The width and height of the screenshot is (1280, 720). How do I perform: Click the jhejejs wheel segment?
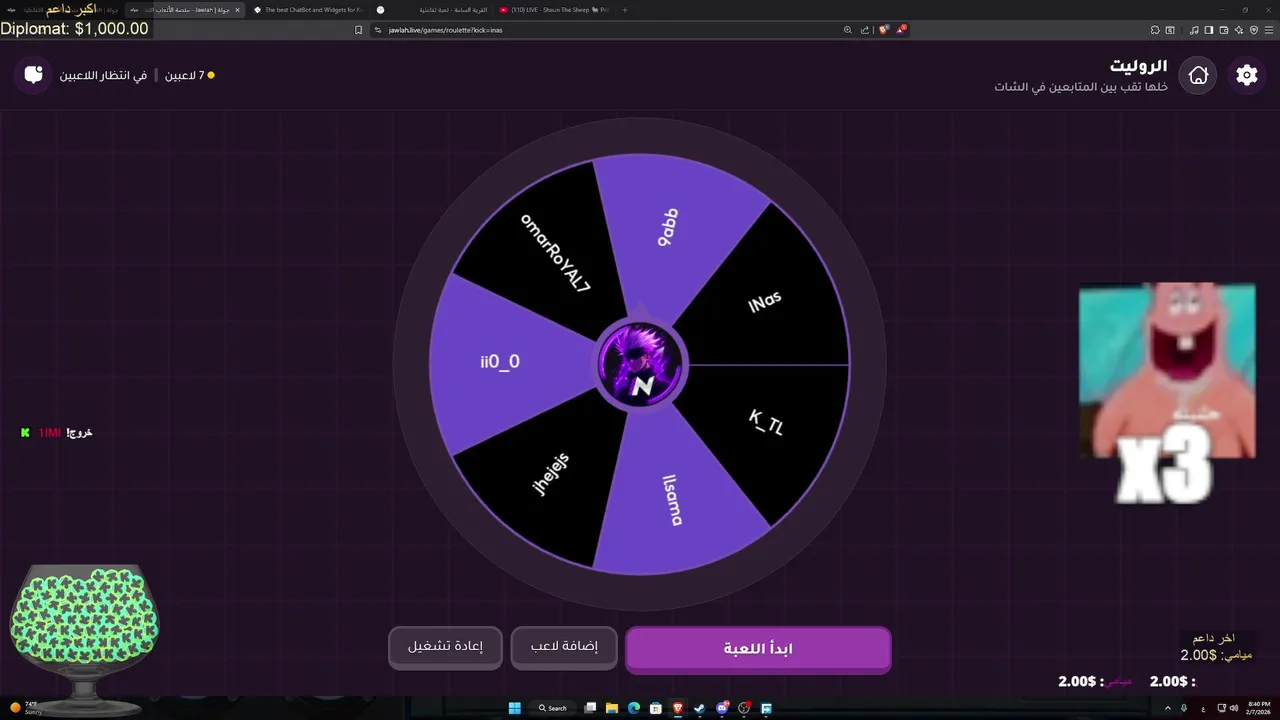tap(551, 475)
